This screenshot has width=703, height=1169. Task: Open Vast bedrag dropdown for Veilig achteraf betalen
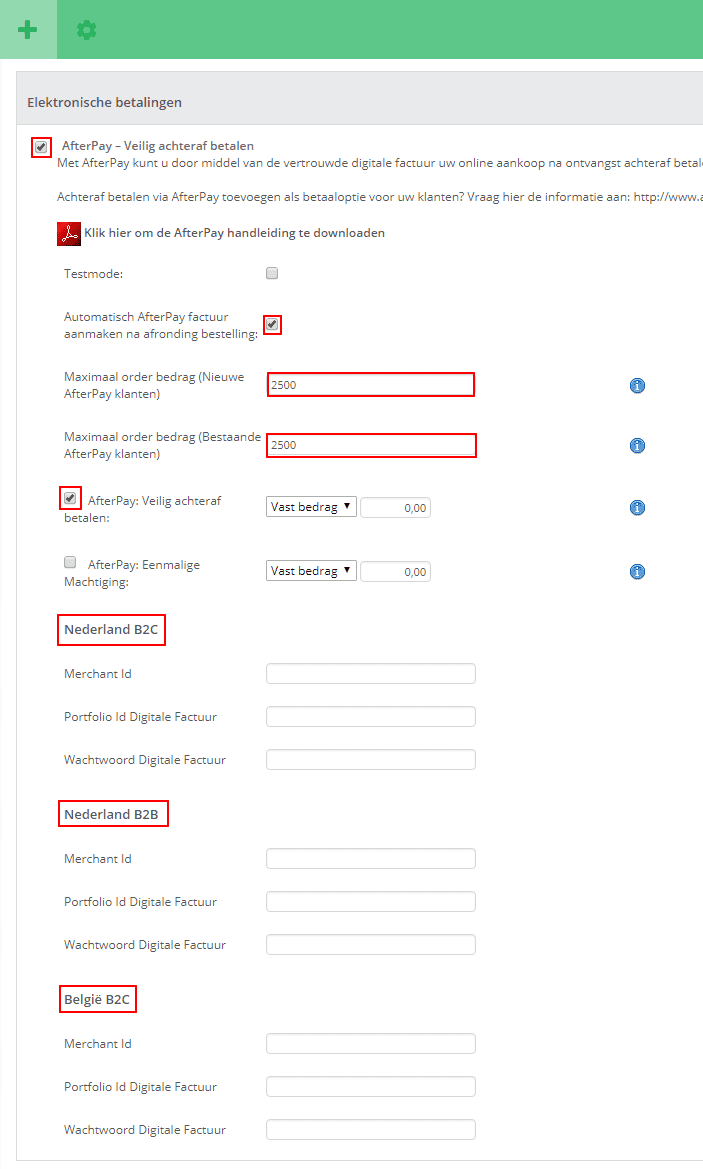(x=311, y=507)
